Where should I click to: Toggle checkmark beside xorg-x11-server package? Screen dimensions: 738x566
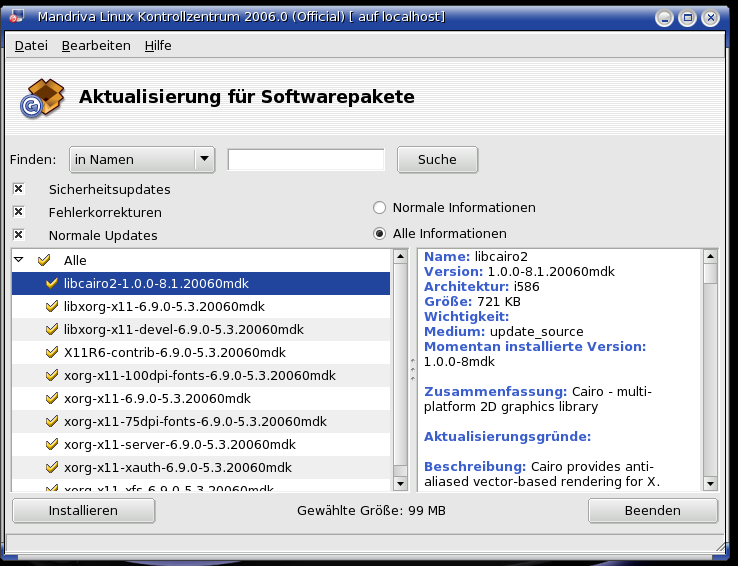(x=52, y=445)
